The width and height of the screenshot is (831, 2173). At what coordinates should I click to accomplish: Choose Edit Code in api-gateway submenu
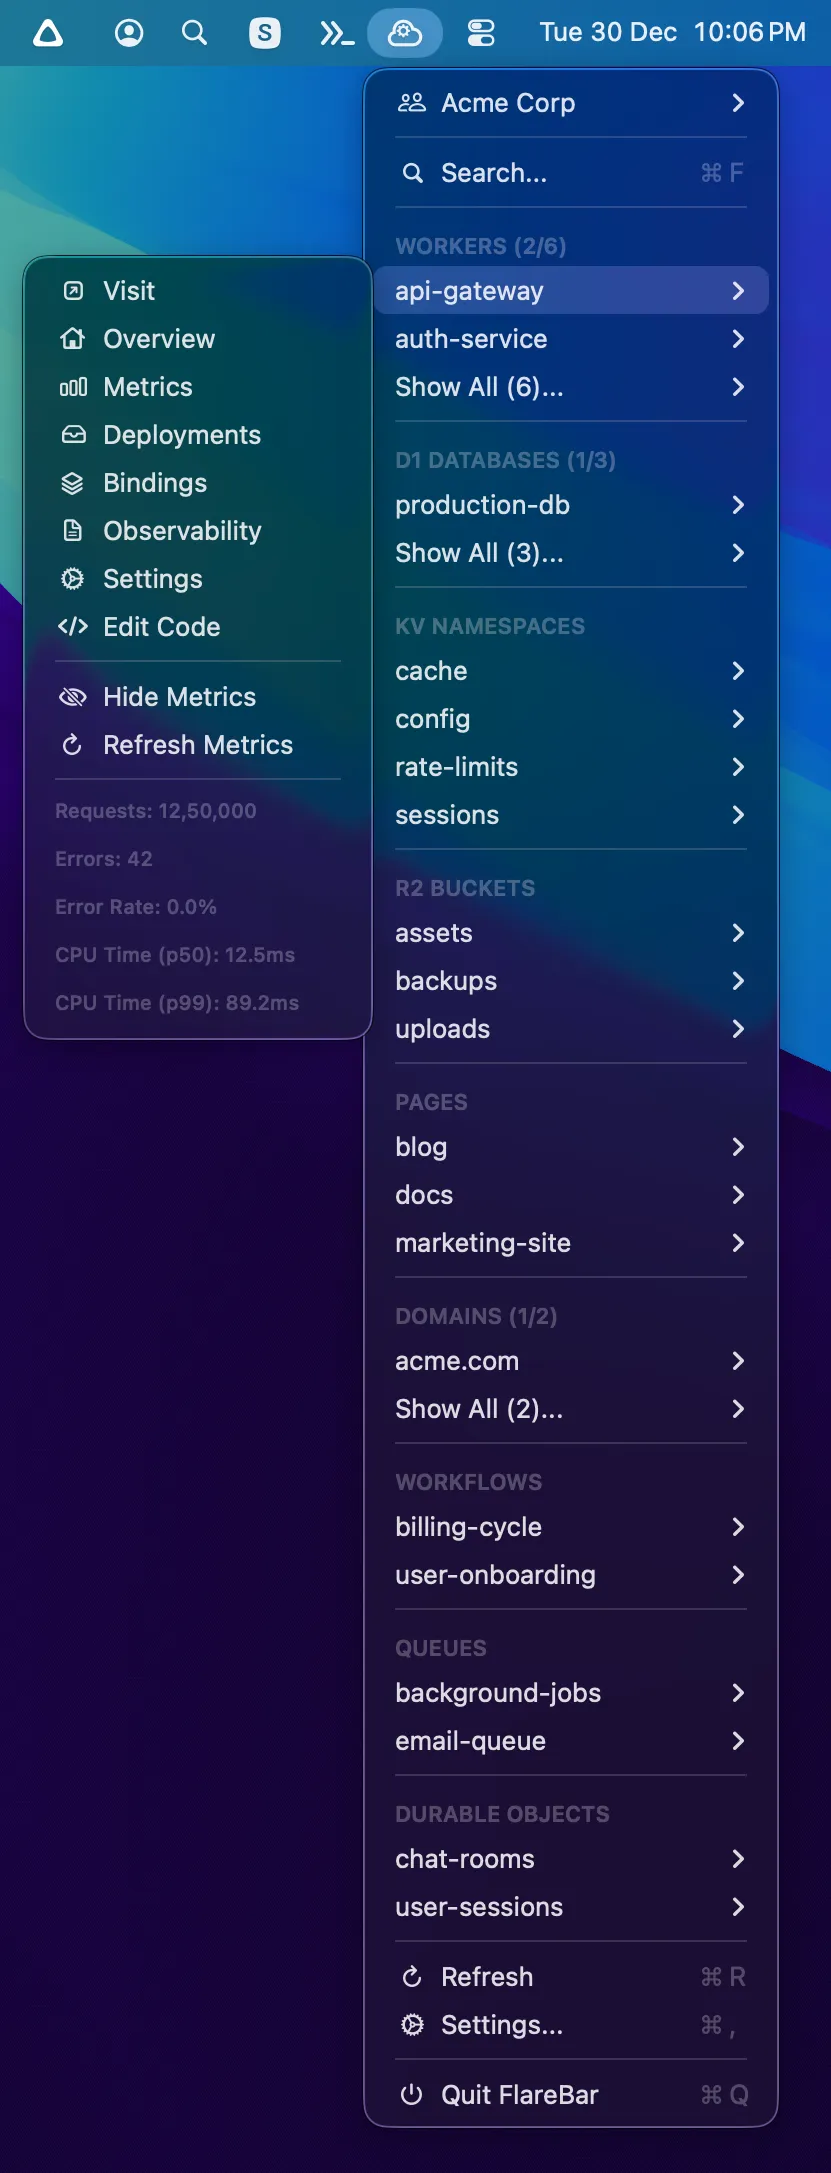[x=198, y=627]
